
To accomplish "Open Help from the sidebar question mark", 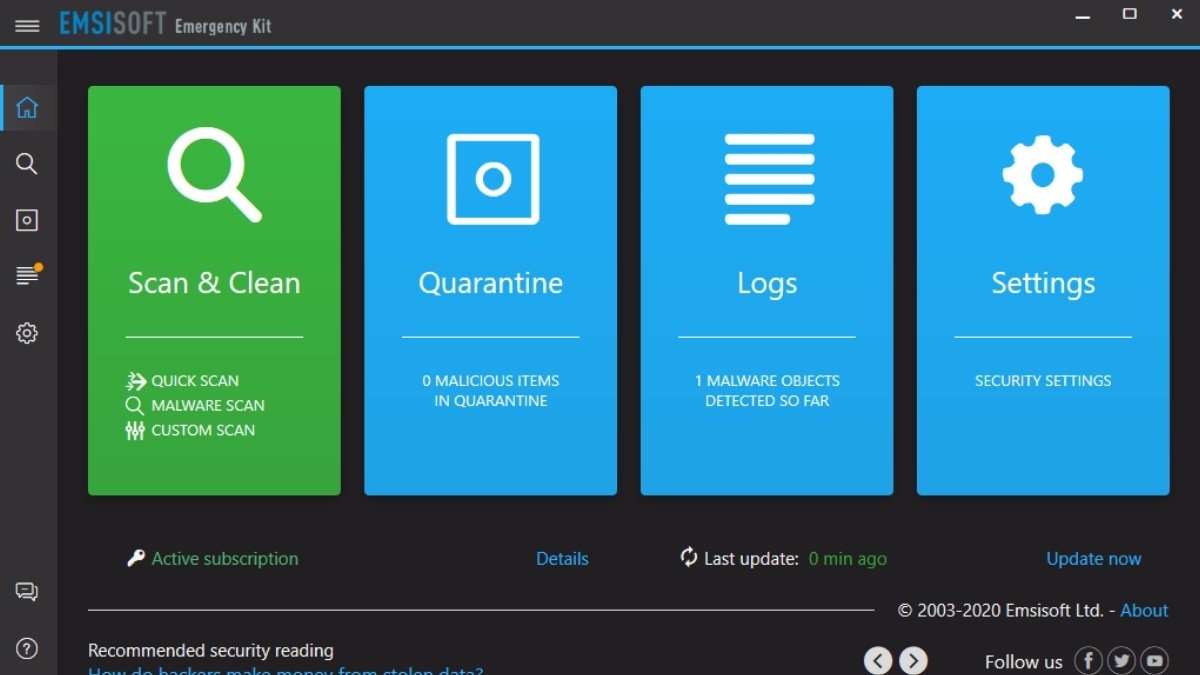I will pyautogui.click(x=27, y=649).
